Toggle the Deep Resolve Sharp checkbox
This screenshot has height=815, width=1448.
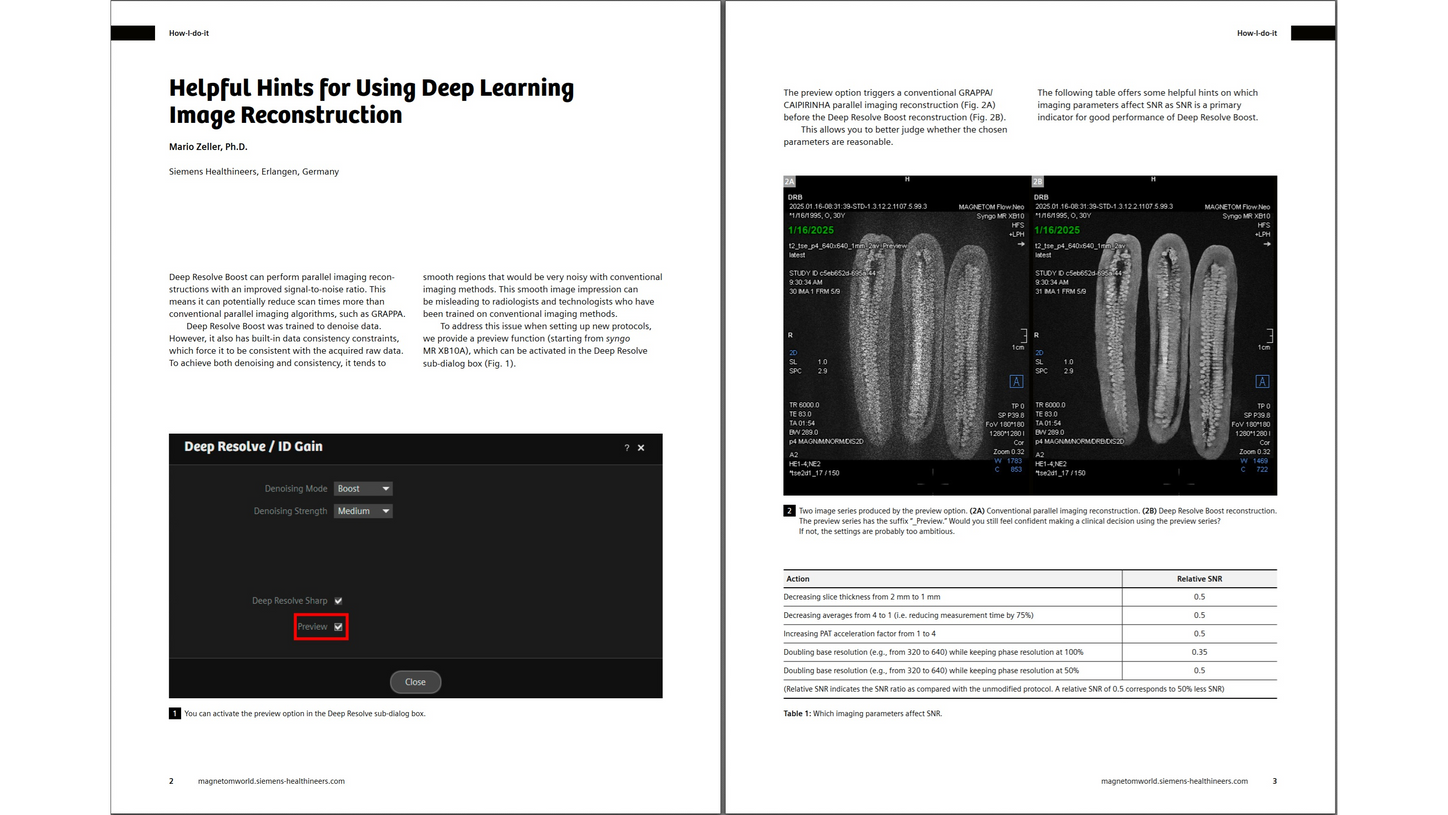[x=338, y=601]
